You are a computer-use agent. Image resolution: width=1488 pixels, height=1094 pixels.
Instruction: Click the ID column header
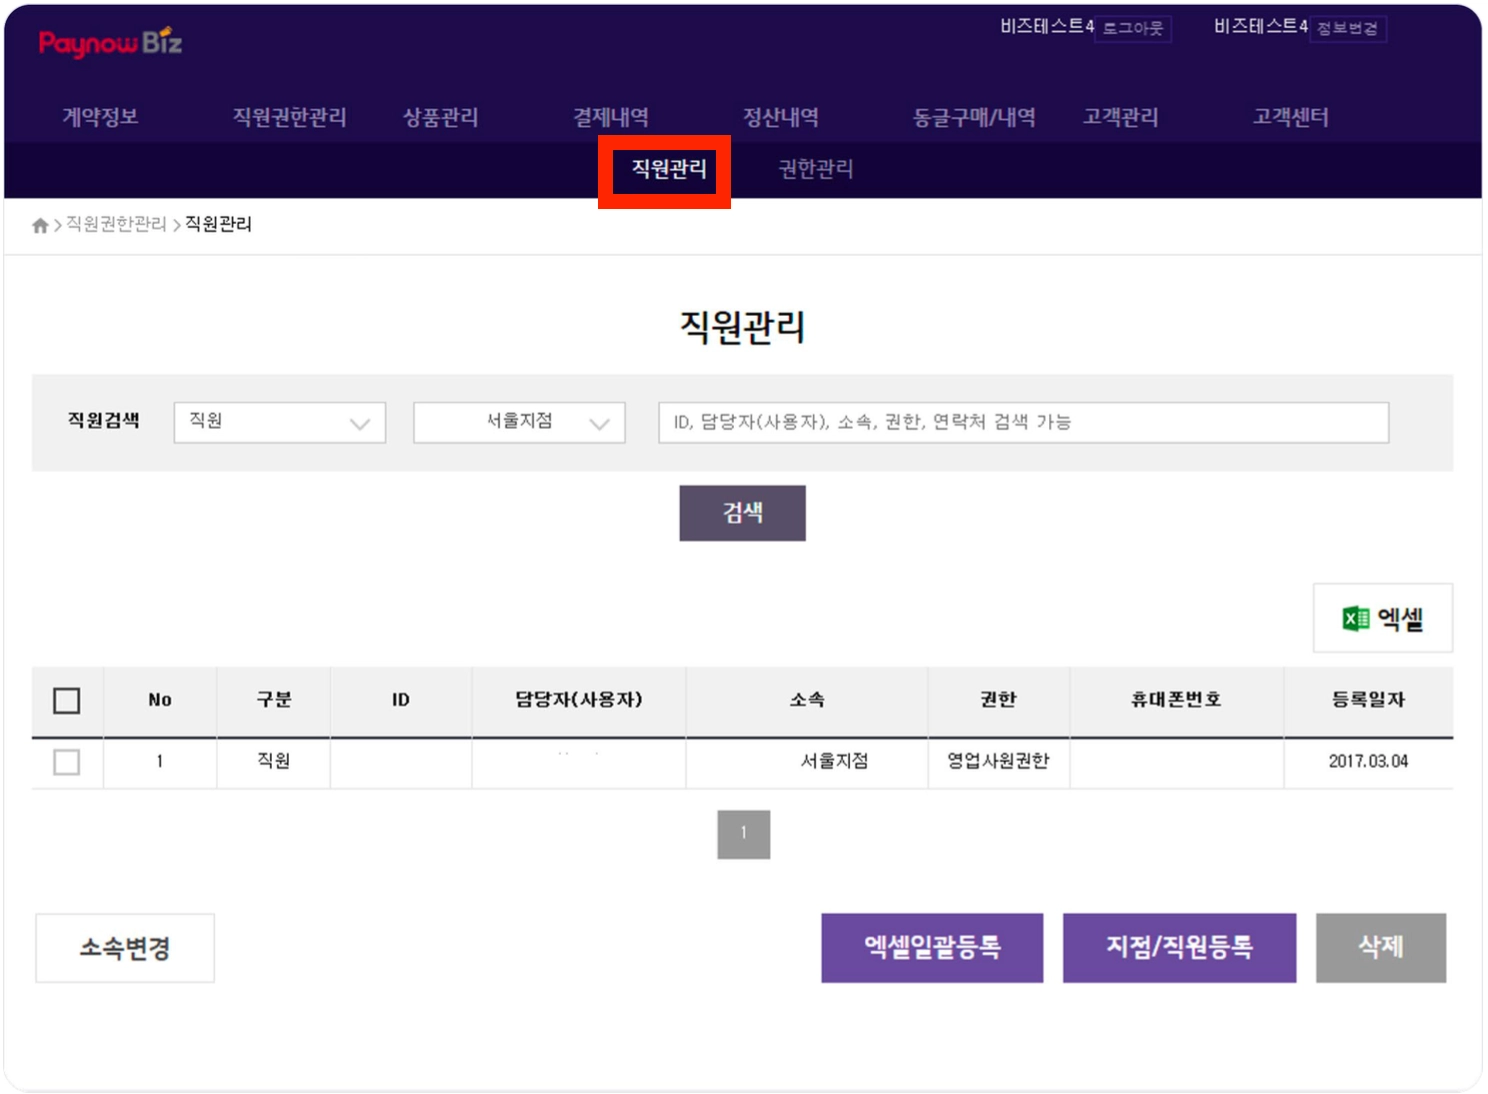[x=401, y=700]
